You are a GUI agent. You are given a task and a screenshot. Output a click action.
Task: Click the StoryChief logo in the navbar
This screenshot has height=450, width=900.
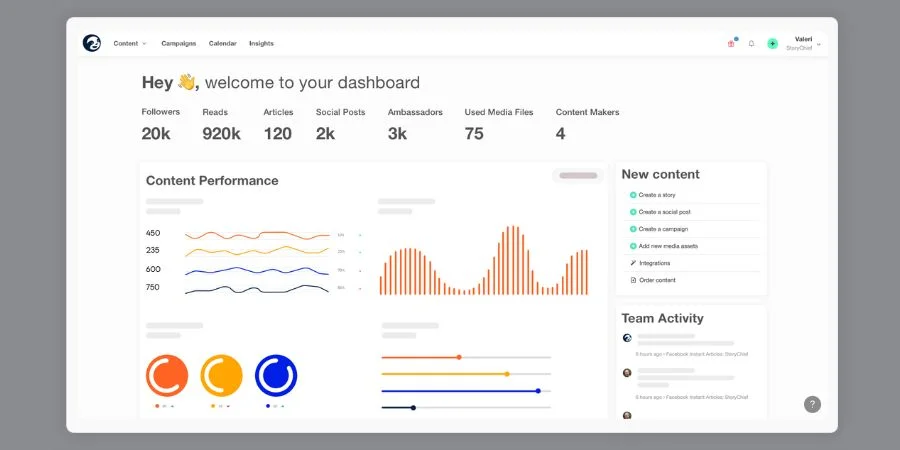pyautogui.click(x=92, y=43)
